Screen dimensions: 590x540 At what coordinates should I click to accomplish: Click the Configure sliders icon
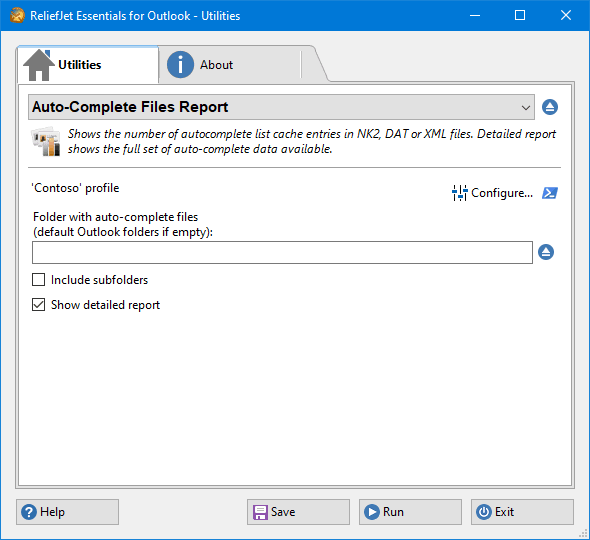[x=459, y=193]
